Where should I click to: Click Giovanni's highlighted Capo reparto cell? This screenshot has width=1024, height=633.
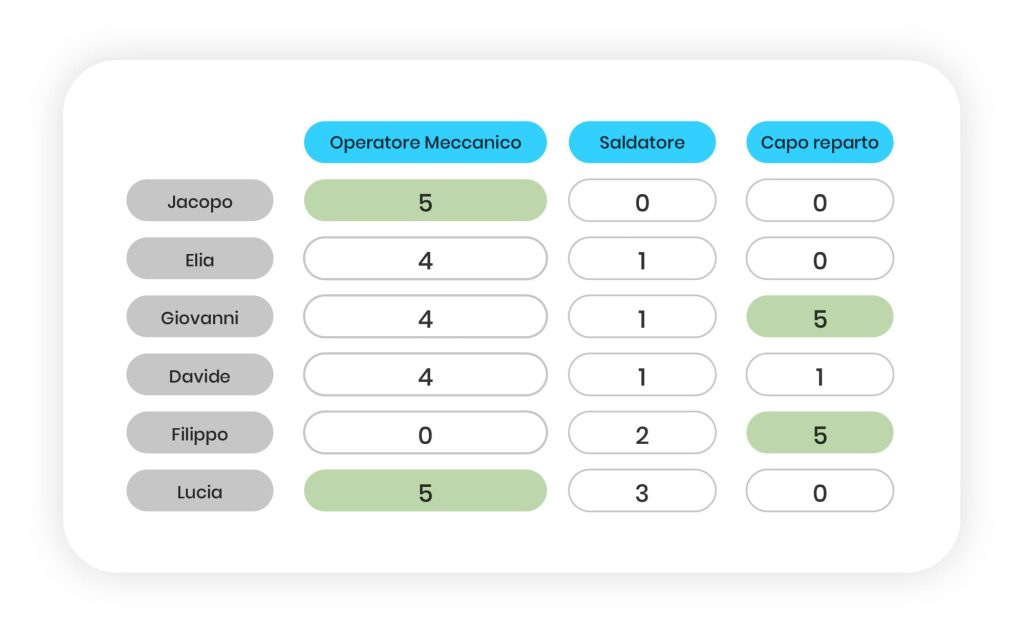(x=819, y=317)
